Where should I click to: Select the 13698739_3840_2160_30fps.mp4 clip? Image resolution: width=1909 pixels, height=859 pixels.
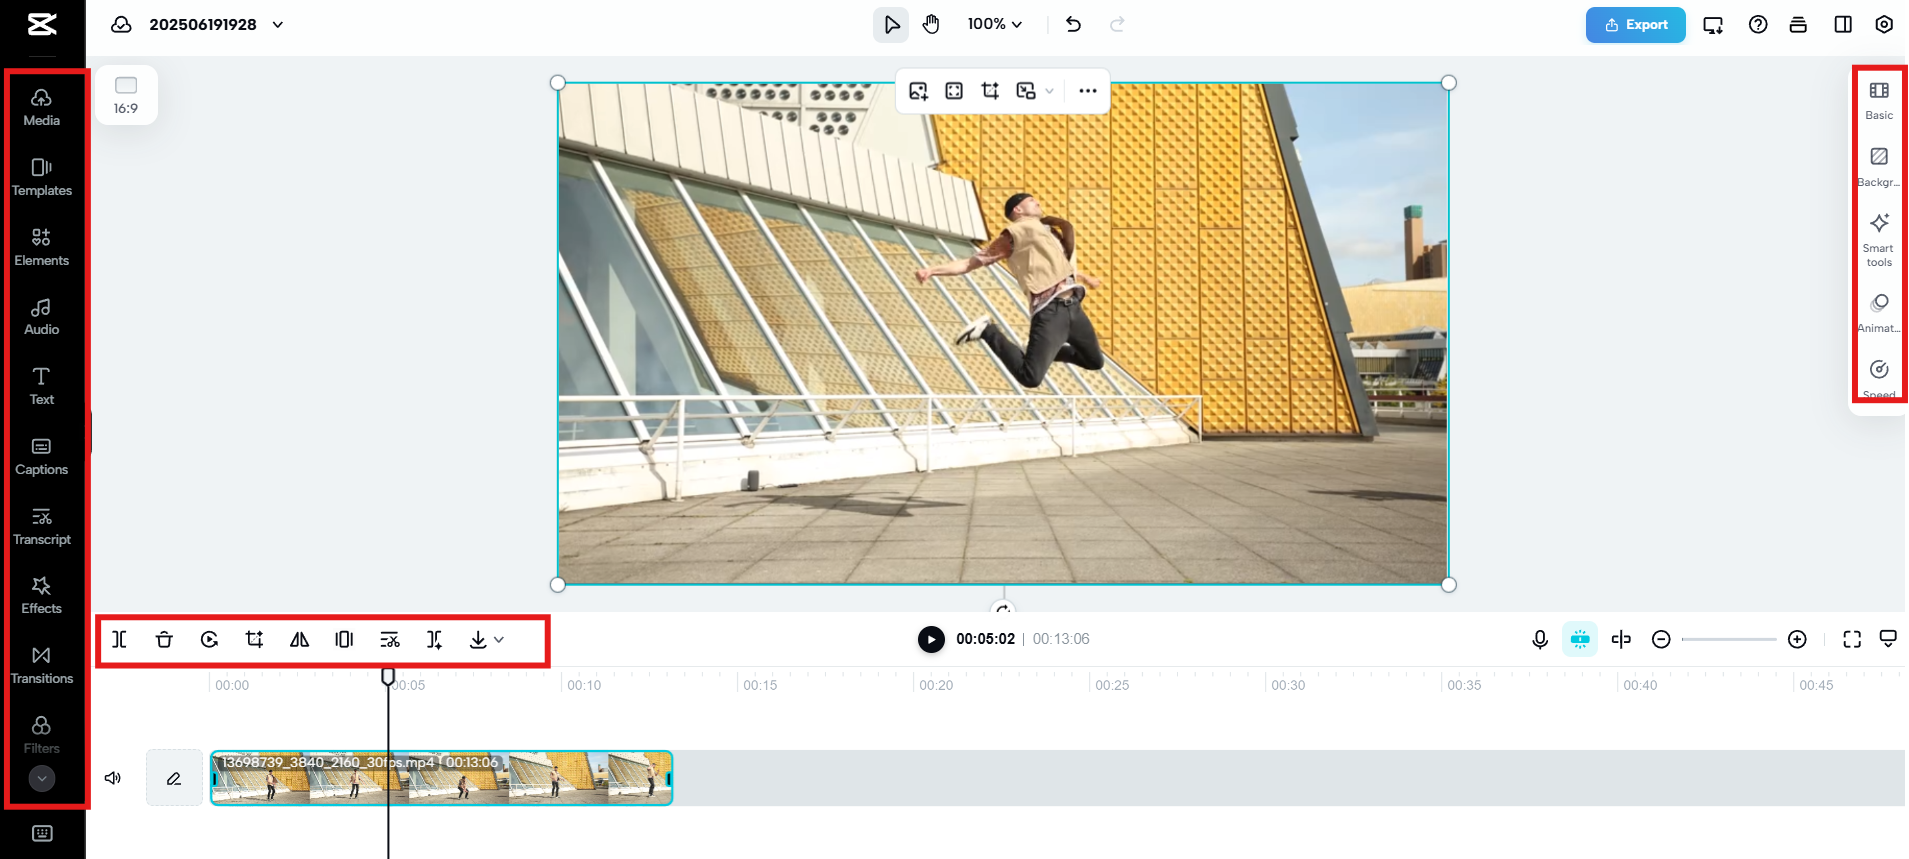coord(441,778)
